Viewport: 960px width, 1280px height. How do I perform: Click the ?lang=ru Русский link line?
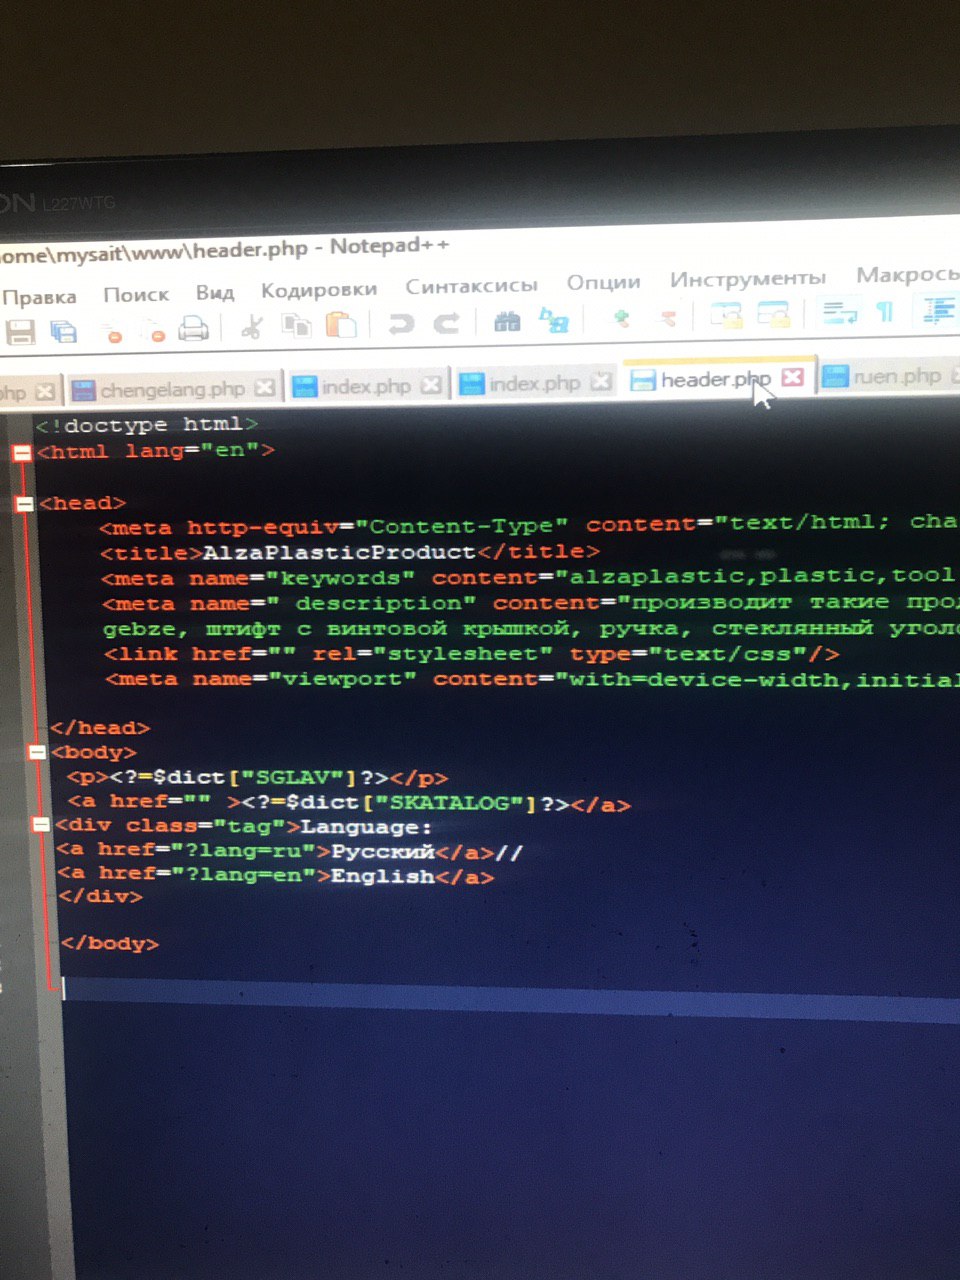[x=290, y=851]
